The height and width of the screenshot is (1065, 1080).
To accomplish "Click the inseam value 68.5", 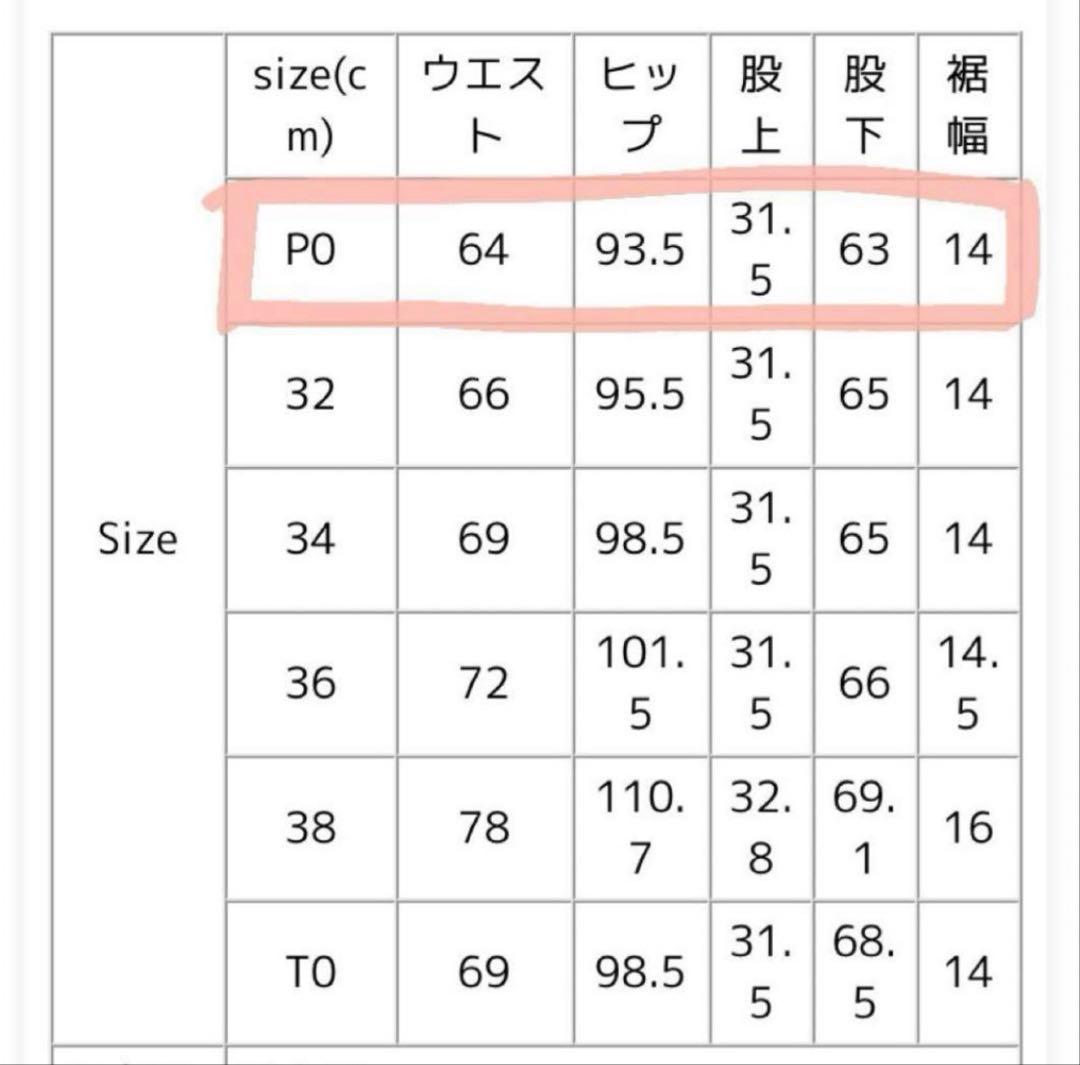I will (864, 972).
